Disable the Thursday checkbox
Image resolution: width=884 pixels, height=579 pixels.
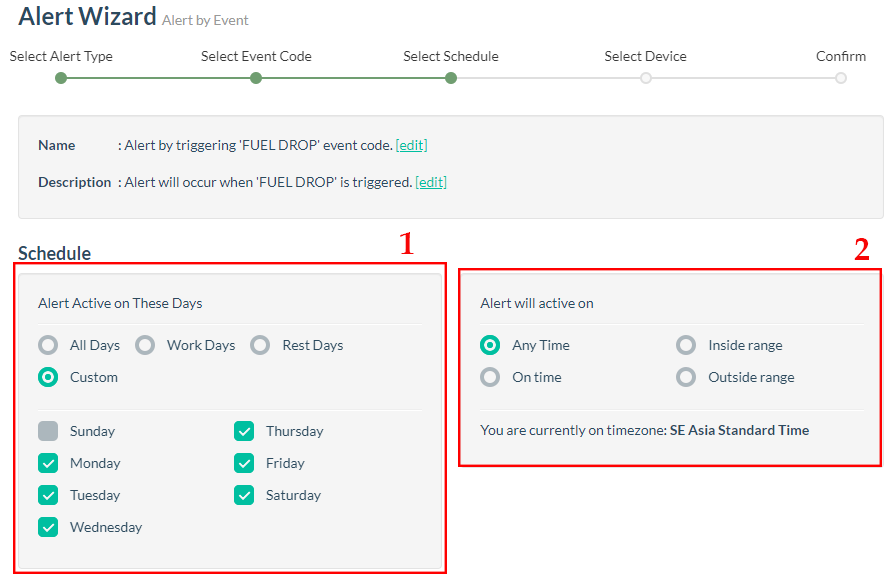coord(244,431)
